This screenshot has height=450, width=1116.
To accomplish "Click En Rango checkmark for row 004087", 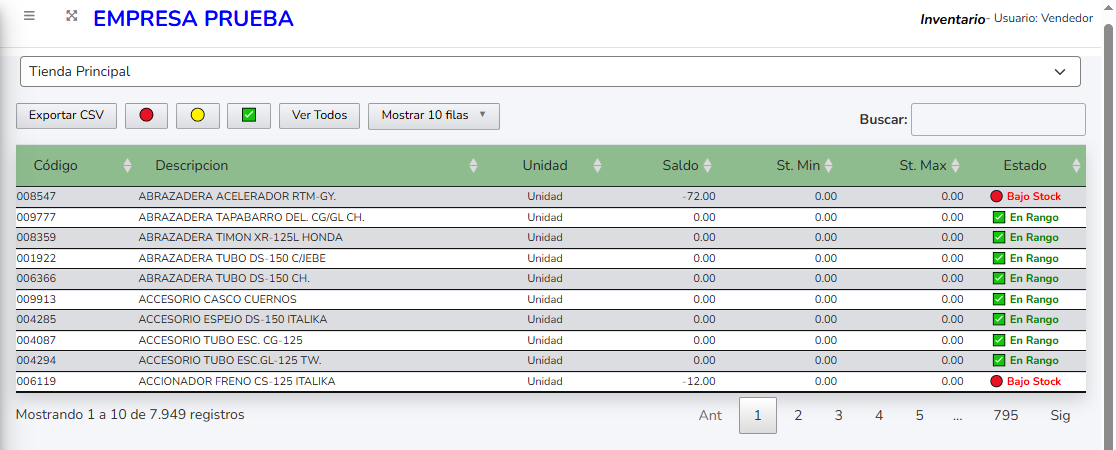I will [x=999, y=340].
